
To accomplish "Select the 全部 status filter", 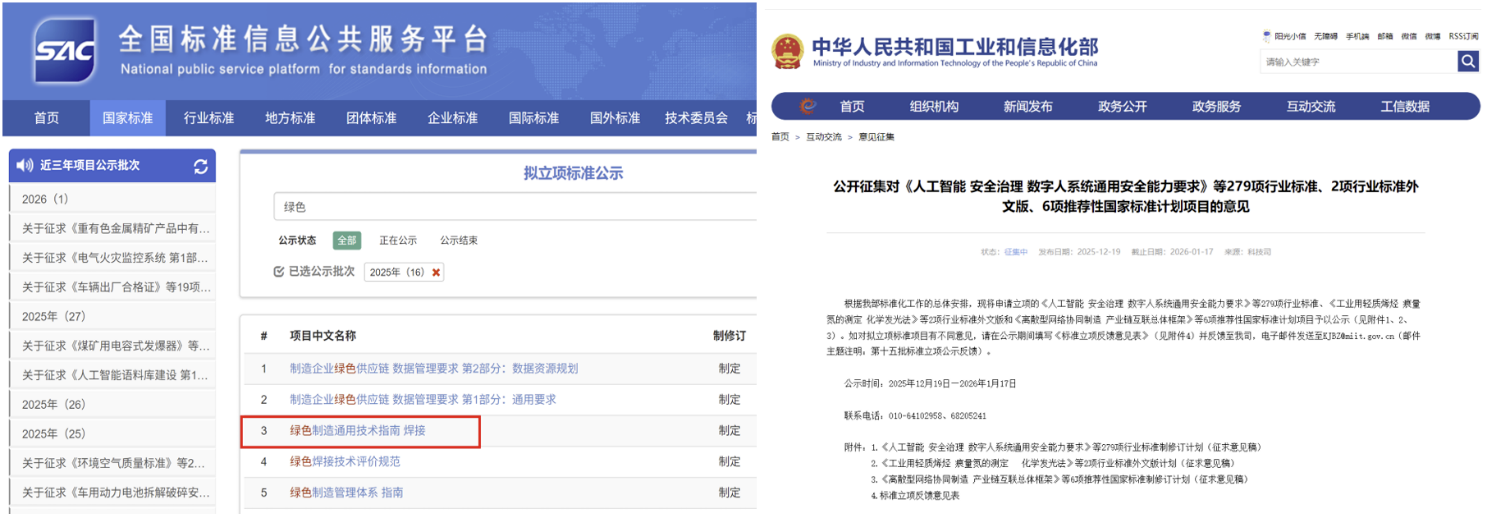I will coord(347,240).
